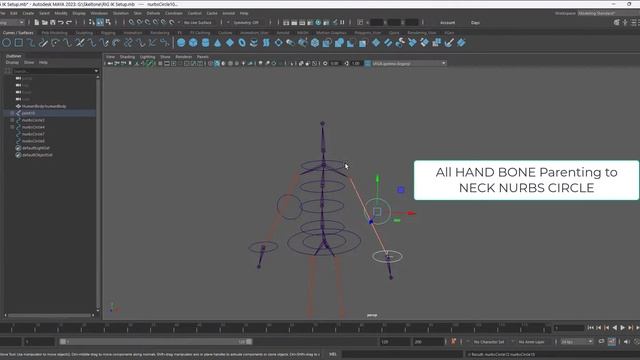Open the Deform menu
The height and width of the screenshot is (360, 640).
pyautogui.click(x=153, y=13)
